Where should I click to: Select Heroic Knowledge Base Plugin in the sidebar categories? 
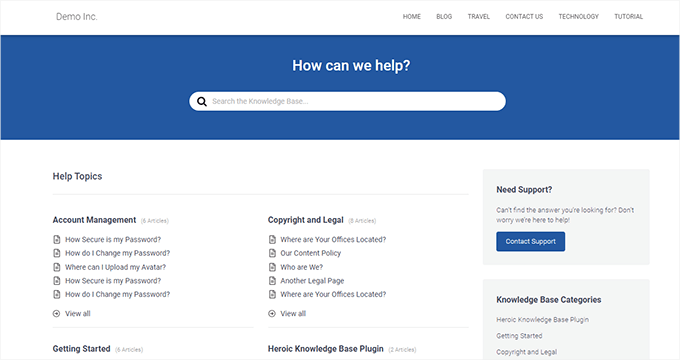pyautogui.click(x=543, y=320)
